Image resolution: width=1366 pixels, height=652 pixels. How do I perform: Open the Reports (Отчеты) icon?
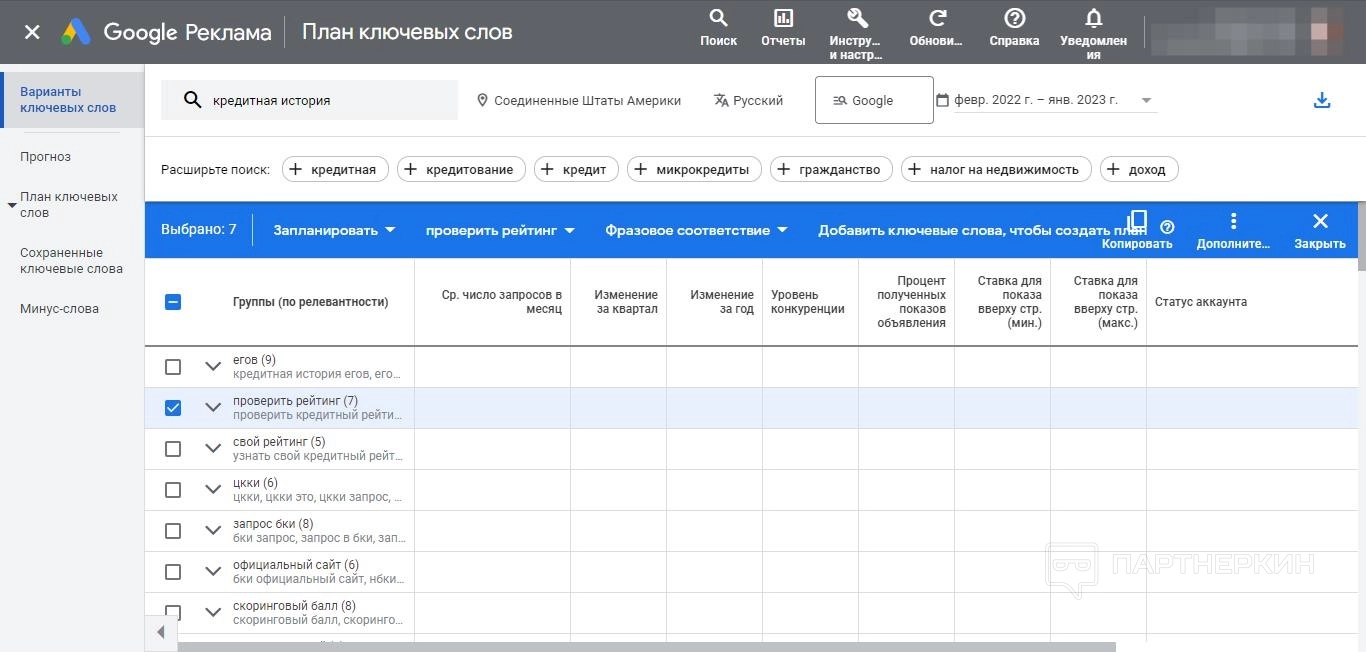coord(783,19)
